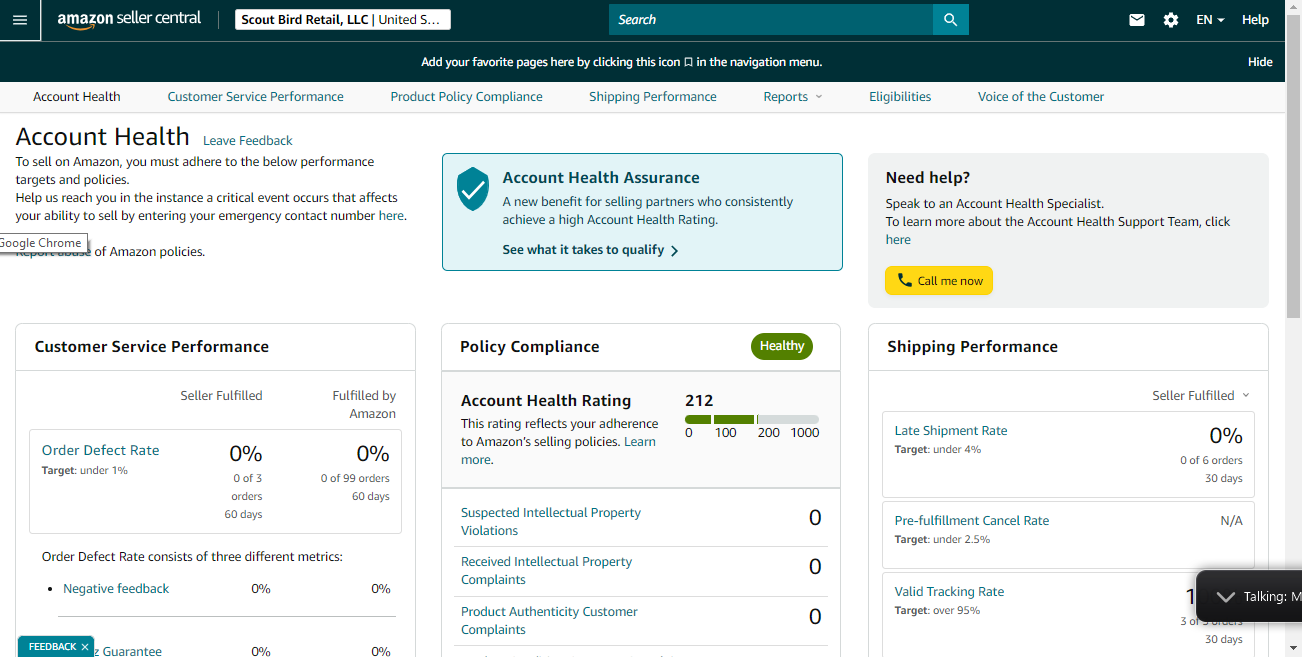1302x657 pixels.
Task: Click See what it takes to qualify
Action: click(x=591, y=250)
